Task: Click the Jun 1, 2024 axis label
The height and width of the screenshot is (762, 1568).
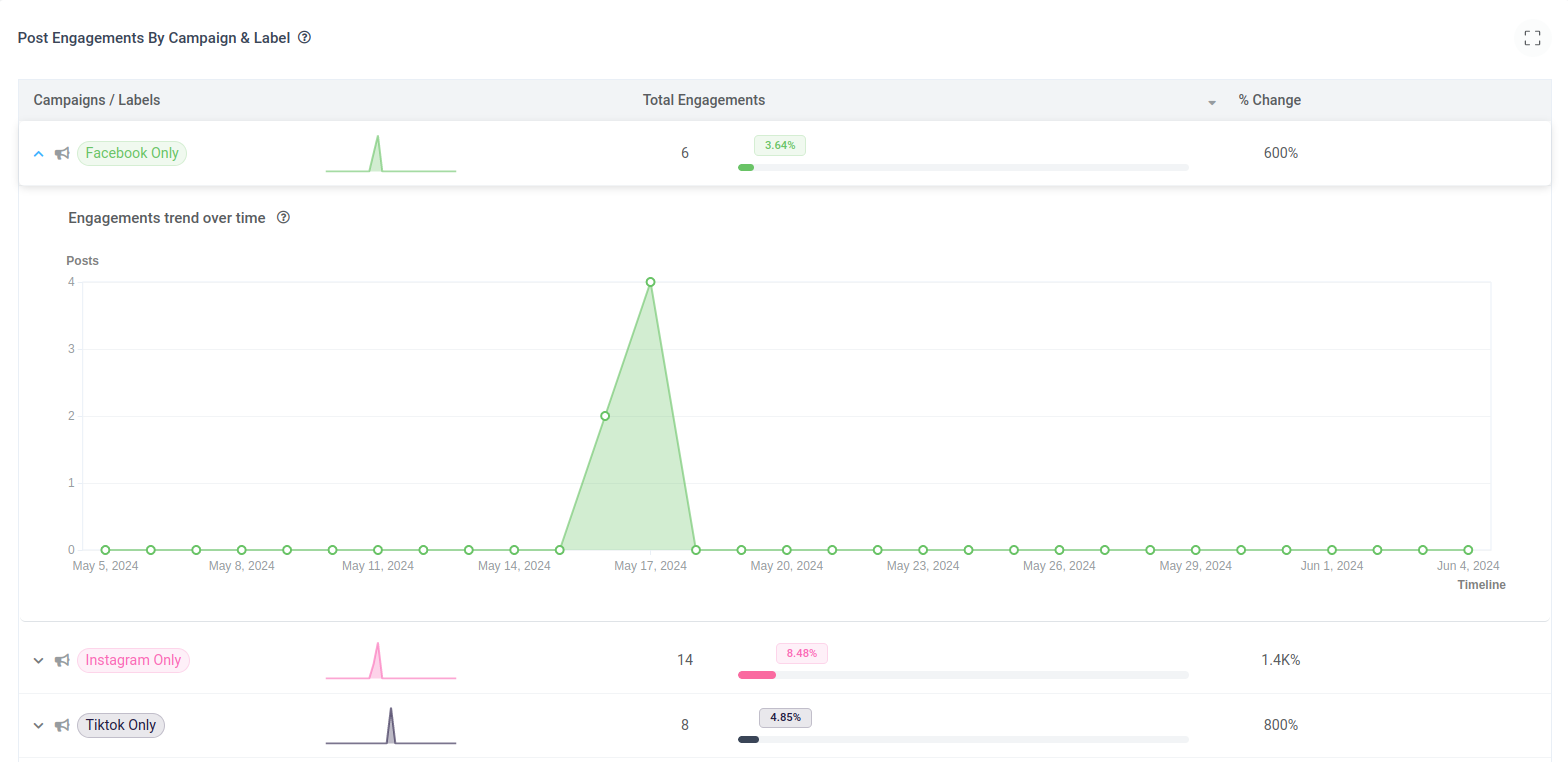Action: [x=1332, y=566]
